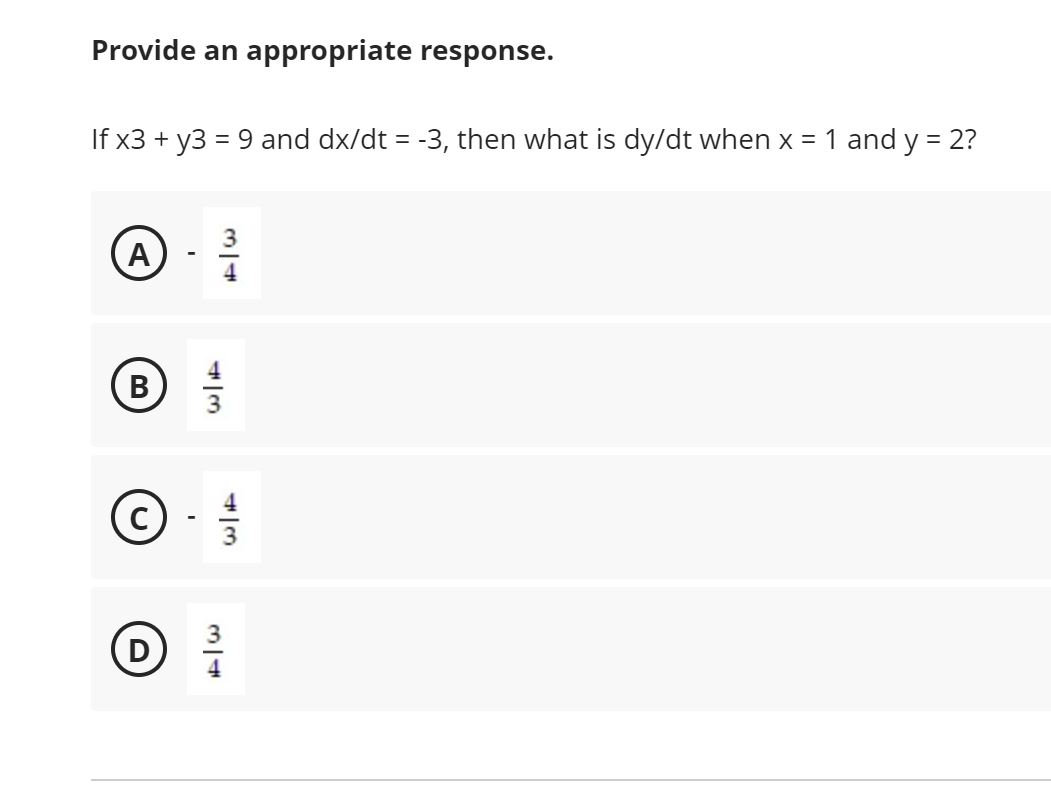The width and height of the screenshot is (1051, 788).
Task: Select answer choice B circle
Action: click(x=138, y=386)
